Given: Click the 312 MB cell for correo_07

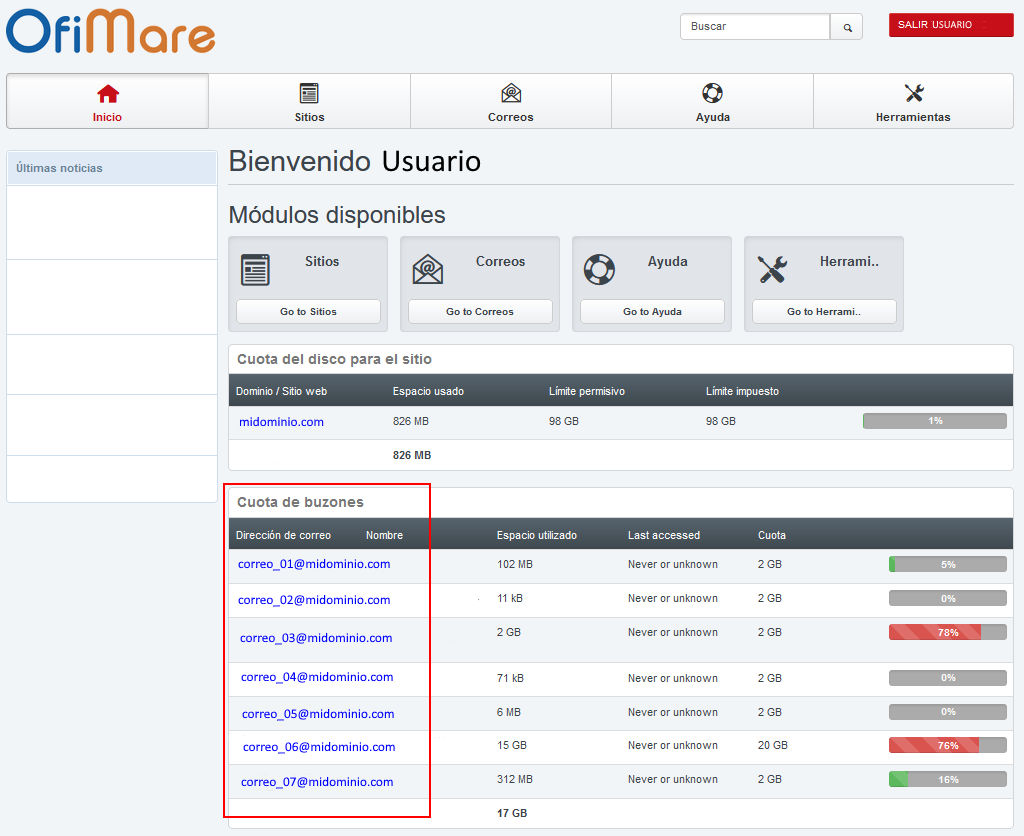Looking at the screenshot, I should click(x=515, y=779).
